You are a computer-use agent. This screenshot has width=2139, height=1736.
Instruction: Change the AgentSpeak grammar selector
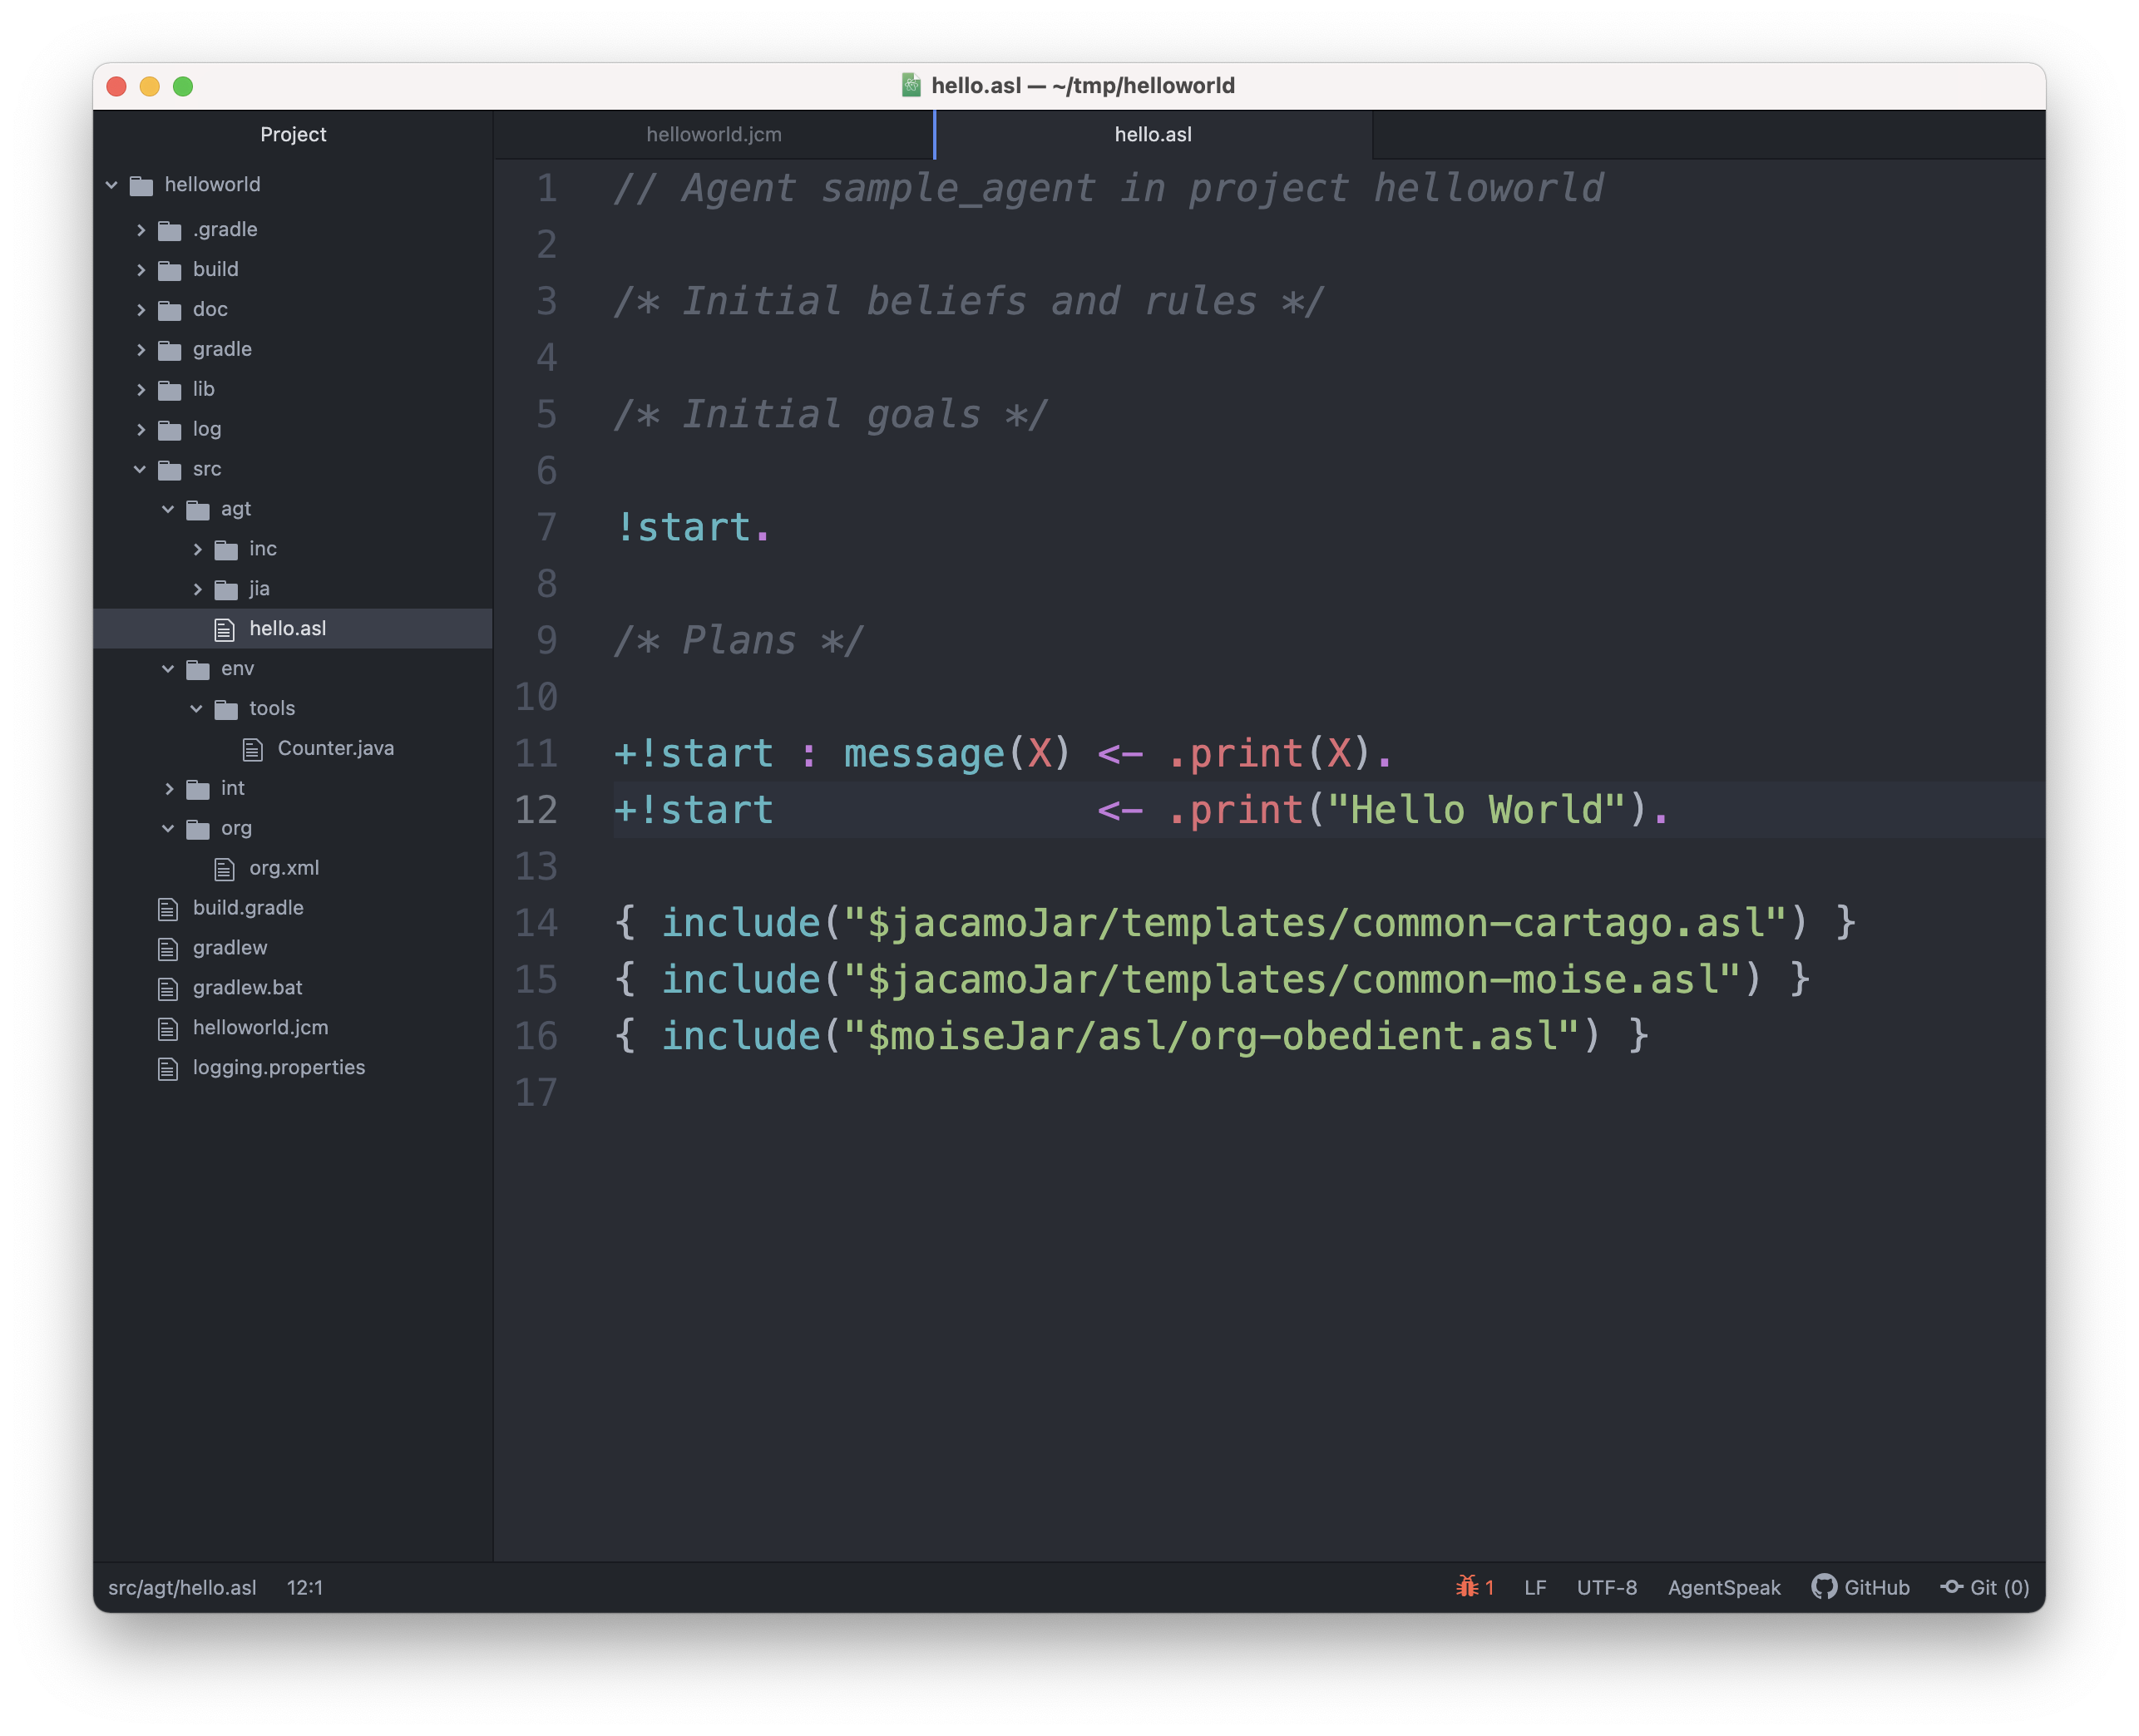(1724, 1588)
